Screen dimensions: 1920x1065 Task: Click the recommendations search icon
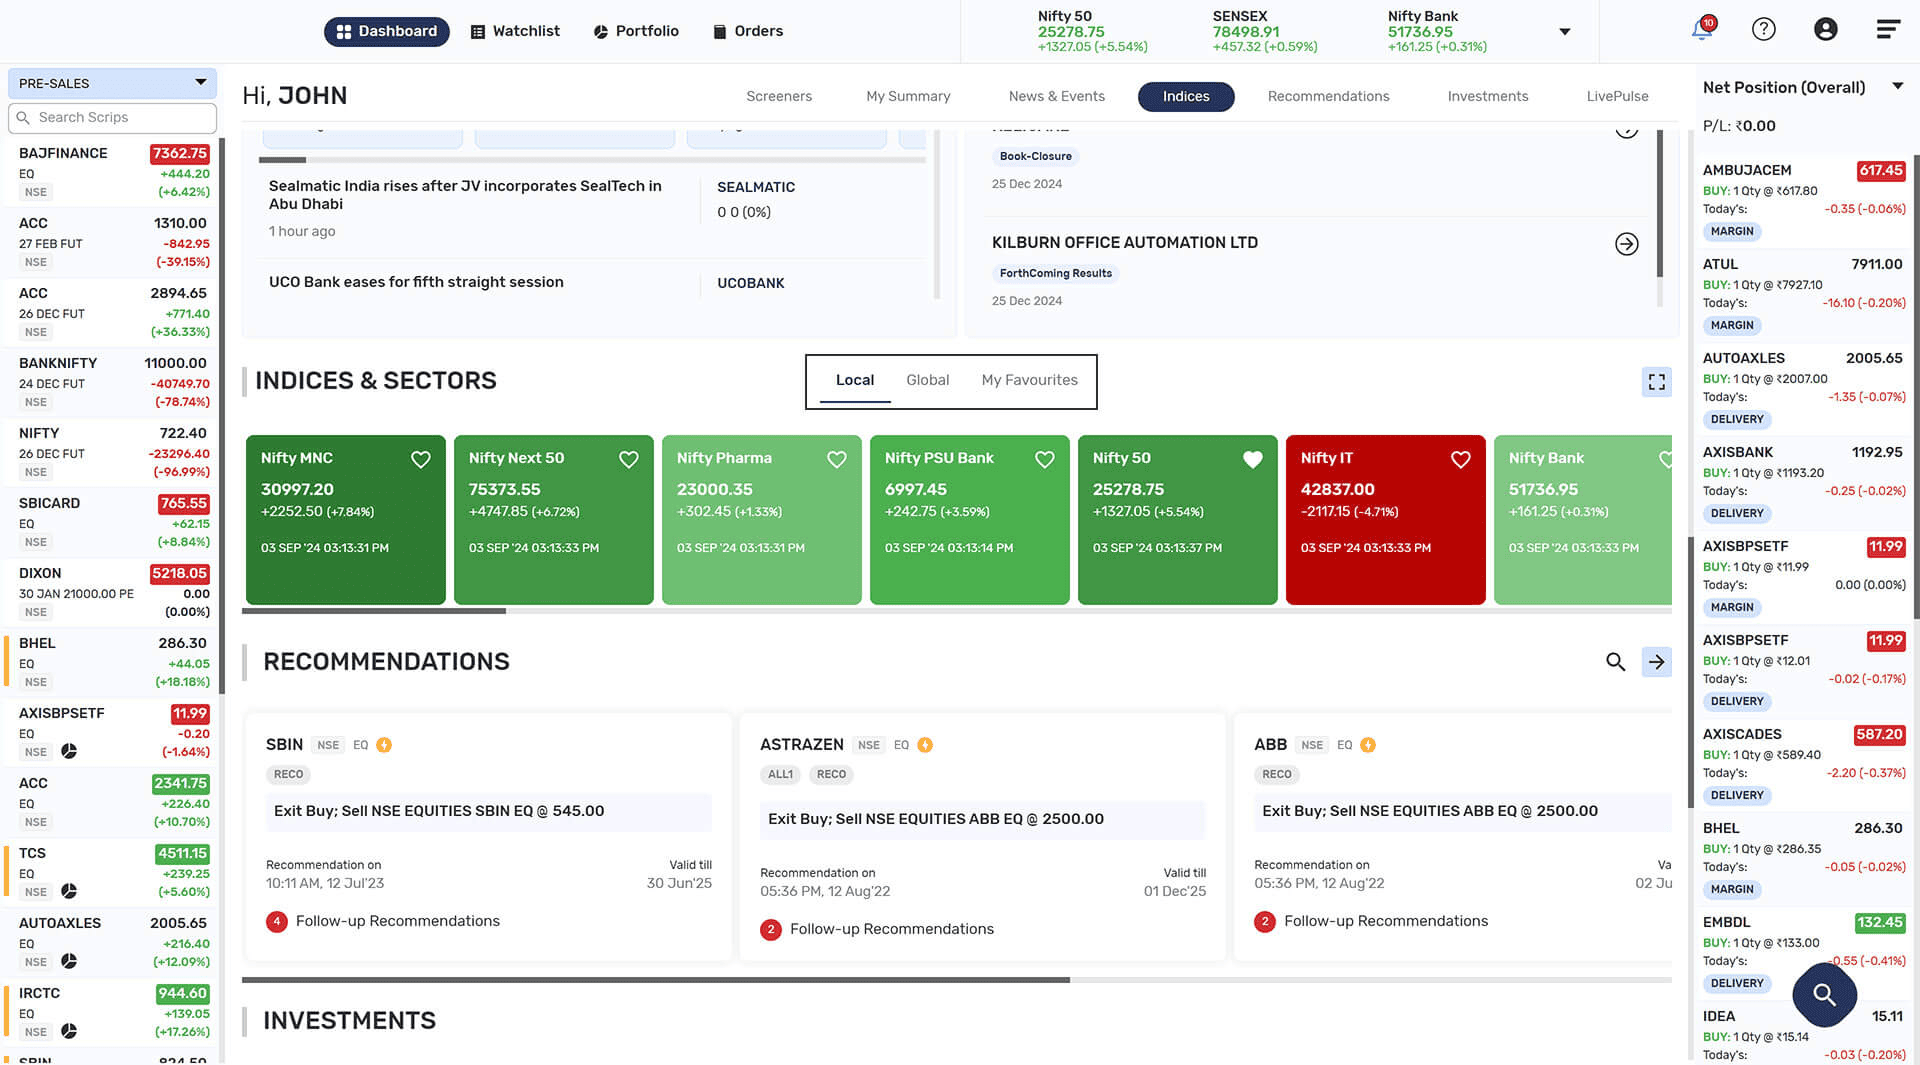[x=1616, y=662]
